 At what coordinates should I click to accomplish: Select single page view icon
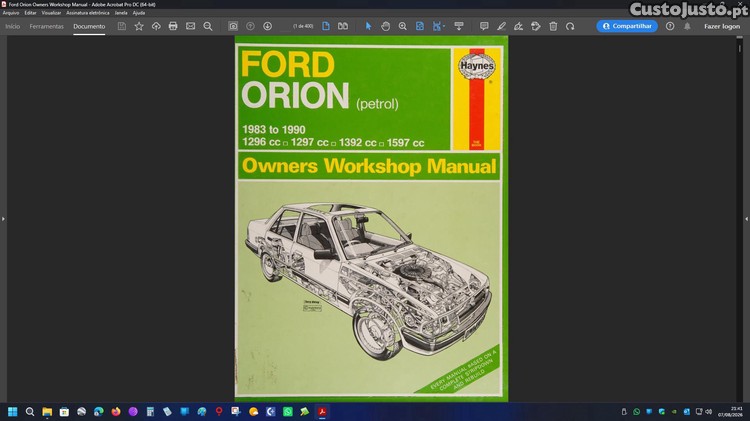[x=326, y=26]
